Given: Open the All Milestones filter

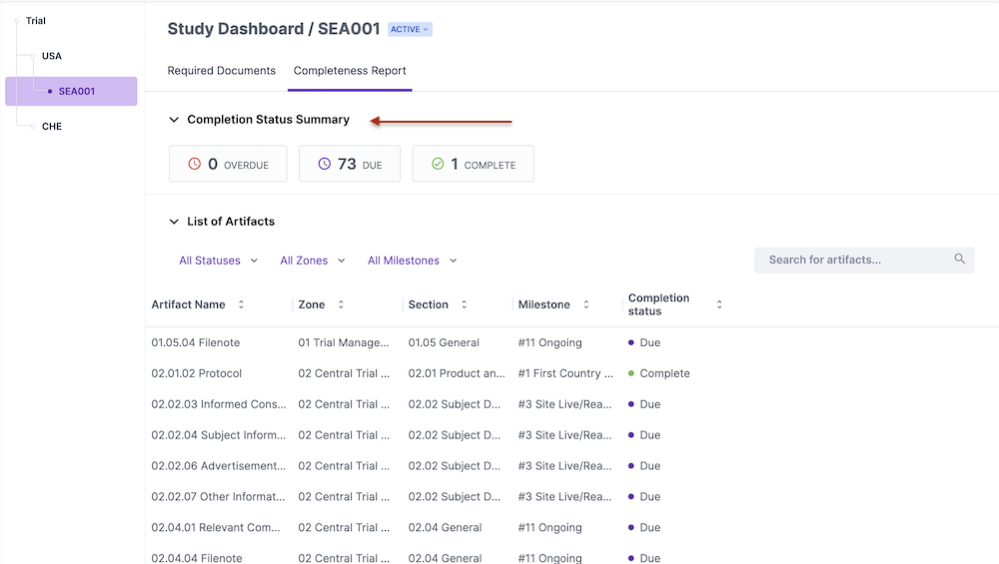Looking at the screenshot, I should [412, 261].
